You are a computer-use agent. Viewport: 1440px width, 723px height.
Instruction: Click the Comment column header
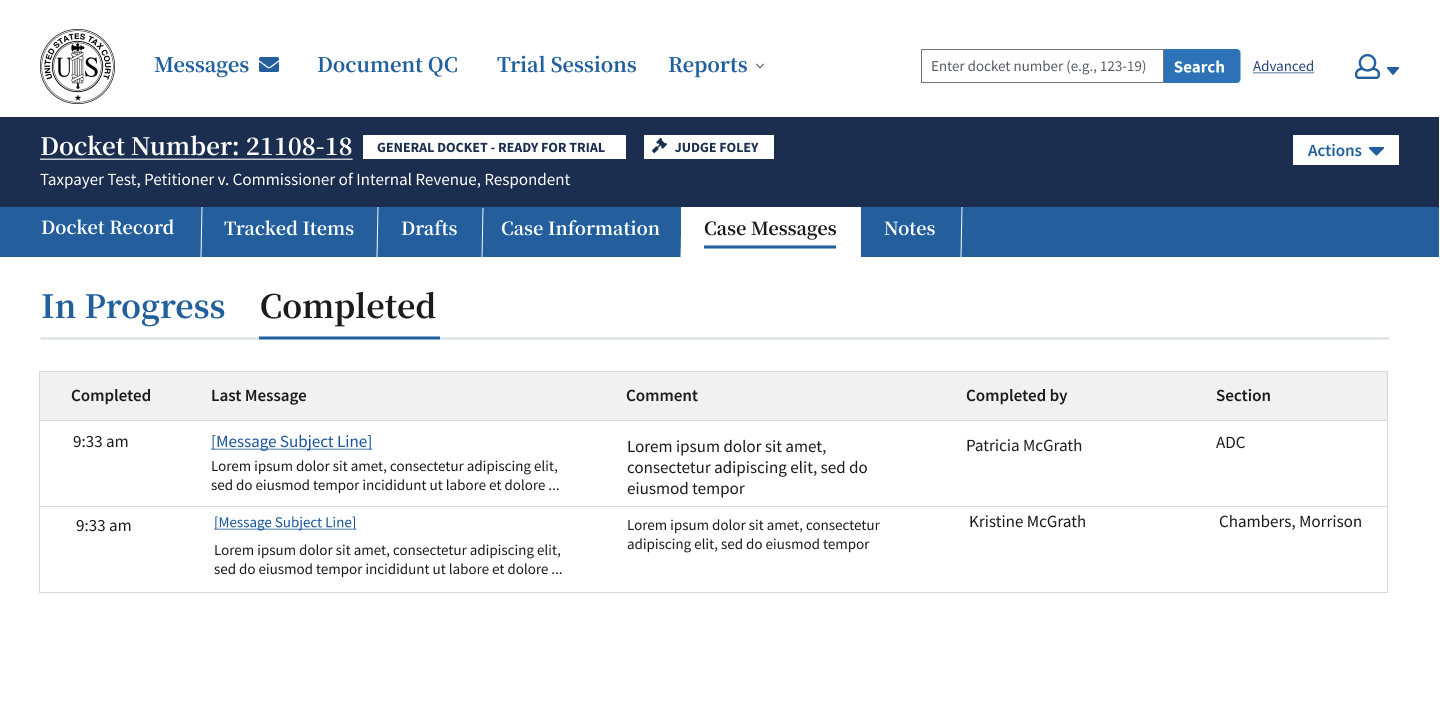click(662, 395)
